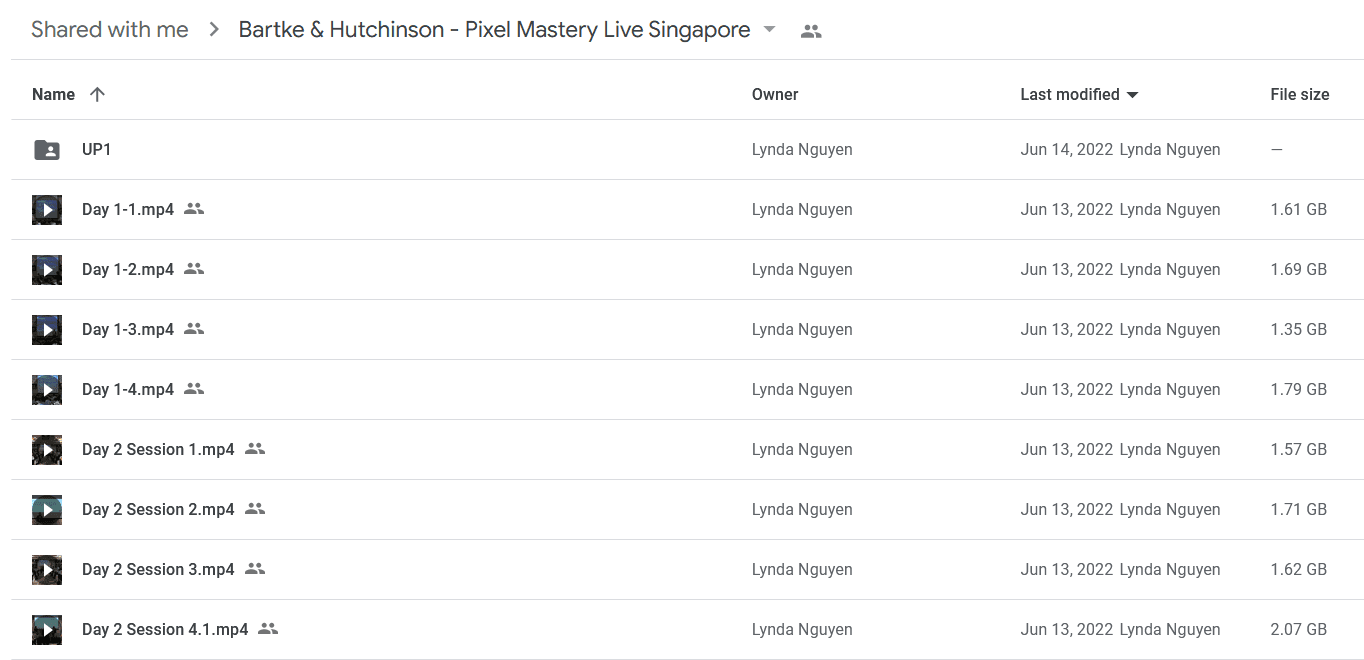Click the video thumbnail for Day 1-1.mp4
This screenshot has height=660, width=1364.
(47, 210)
